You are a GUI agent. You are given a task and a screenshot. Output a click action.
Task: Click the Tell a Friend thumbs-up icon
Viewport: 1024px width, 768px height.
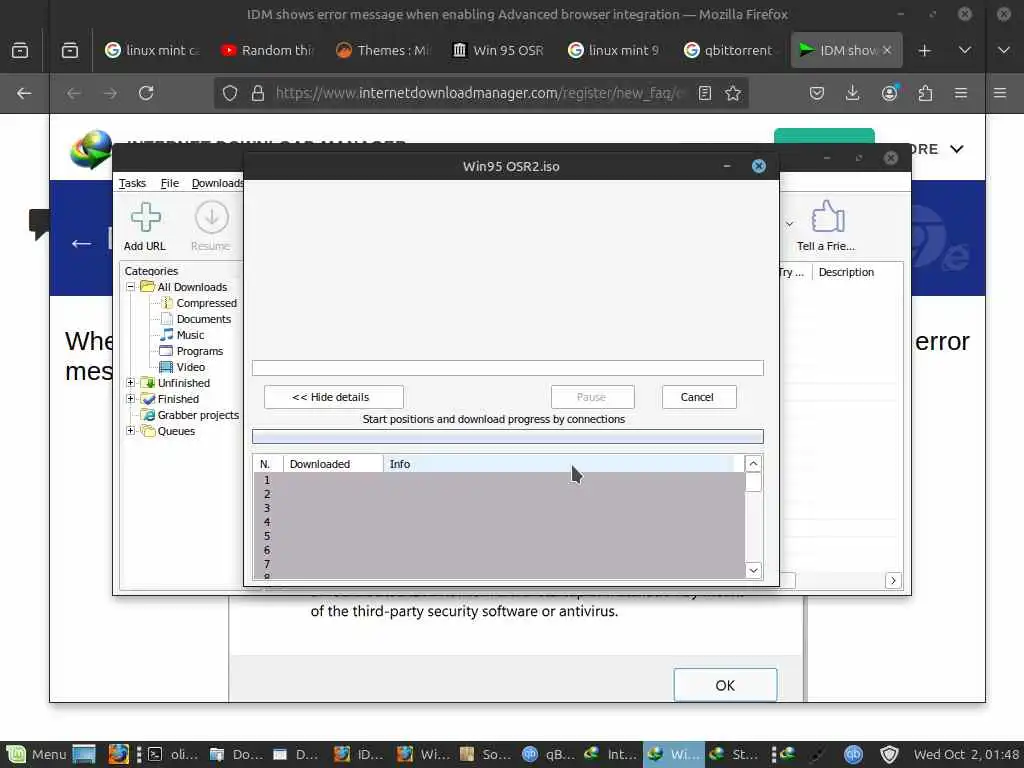coord(827,216)
